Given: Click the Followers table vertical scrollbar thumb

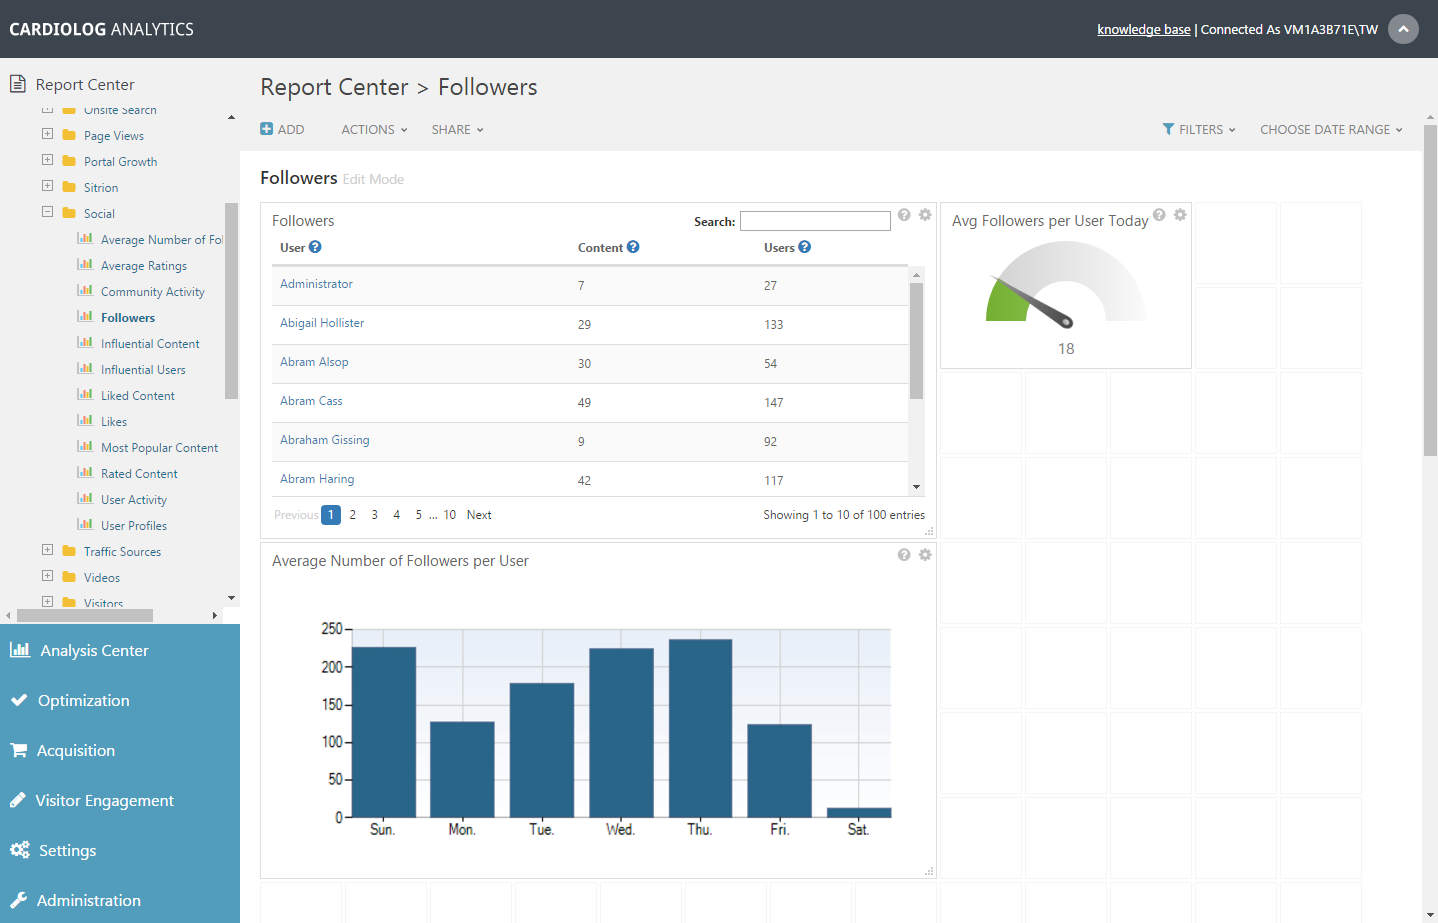Looking at the screenshot, I should [x=916, y=340].
